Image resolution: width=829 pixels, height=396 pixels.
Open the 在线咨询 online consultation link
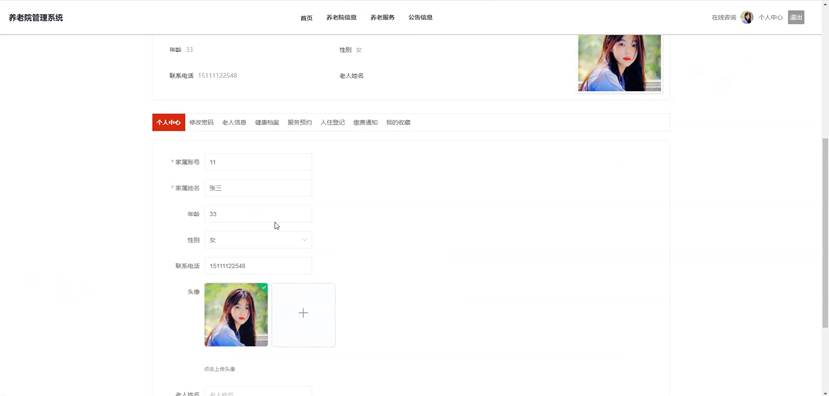tap(724, 17)
